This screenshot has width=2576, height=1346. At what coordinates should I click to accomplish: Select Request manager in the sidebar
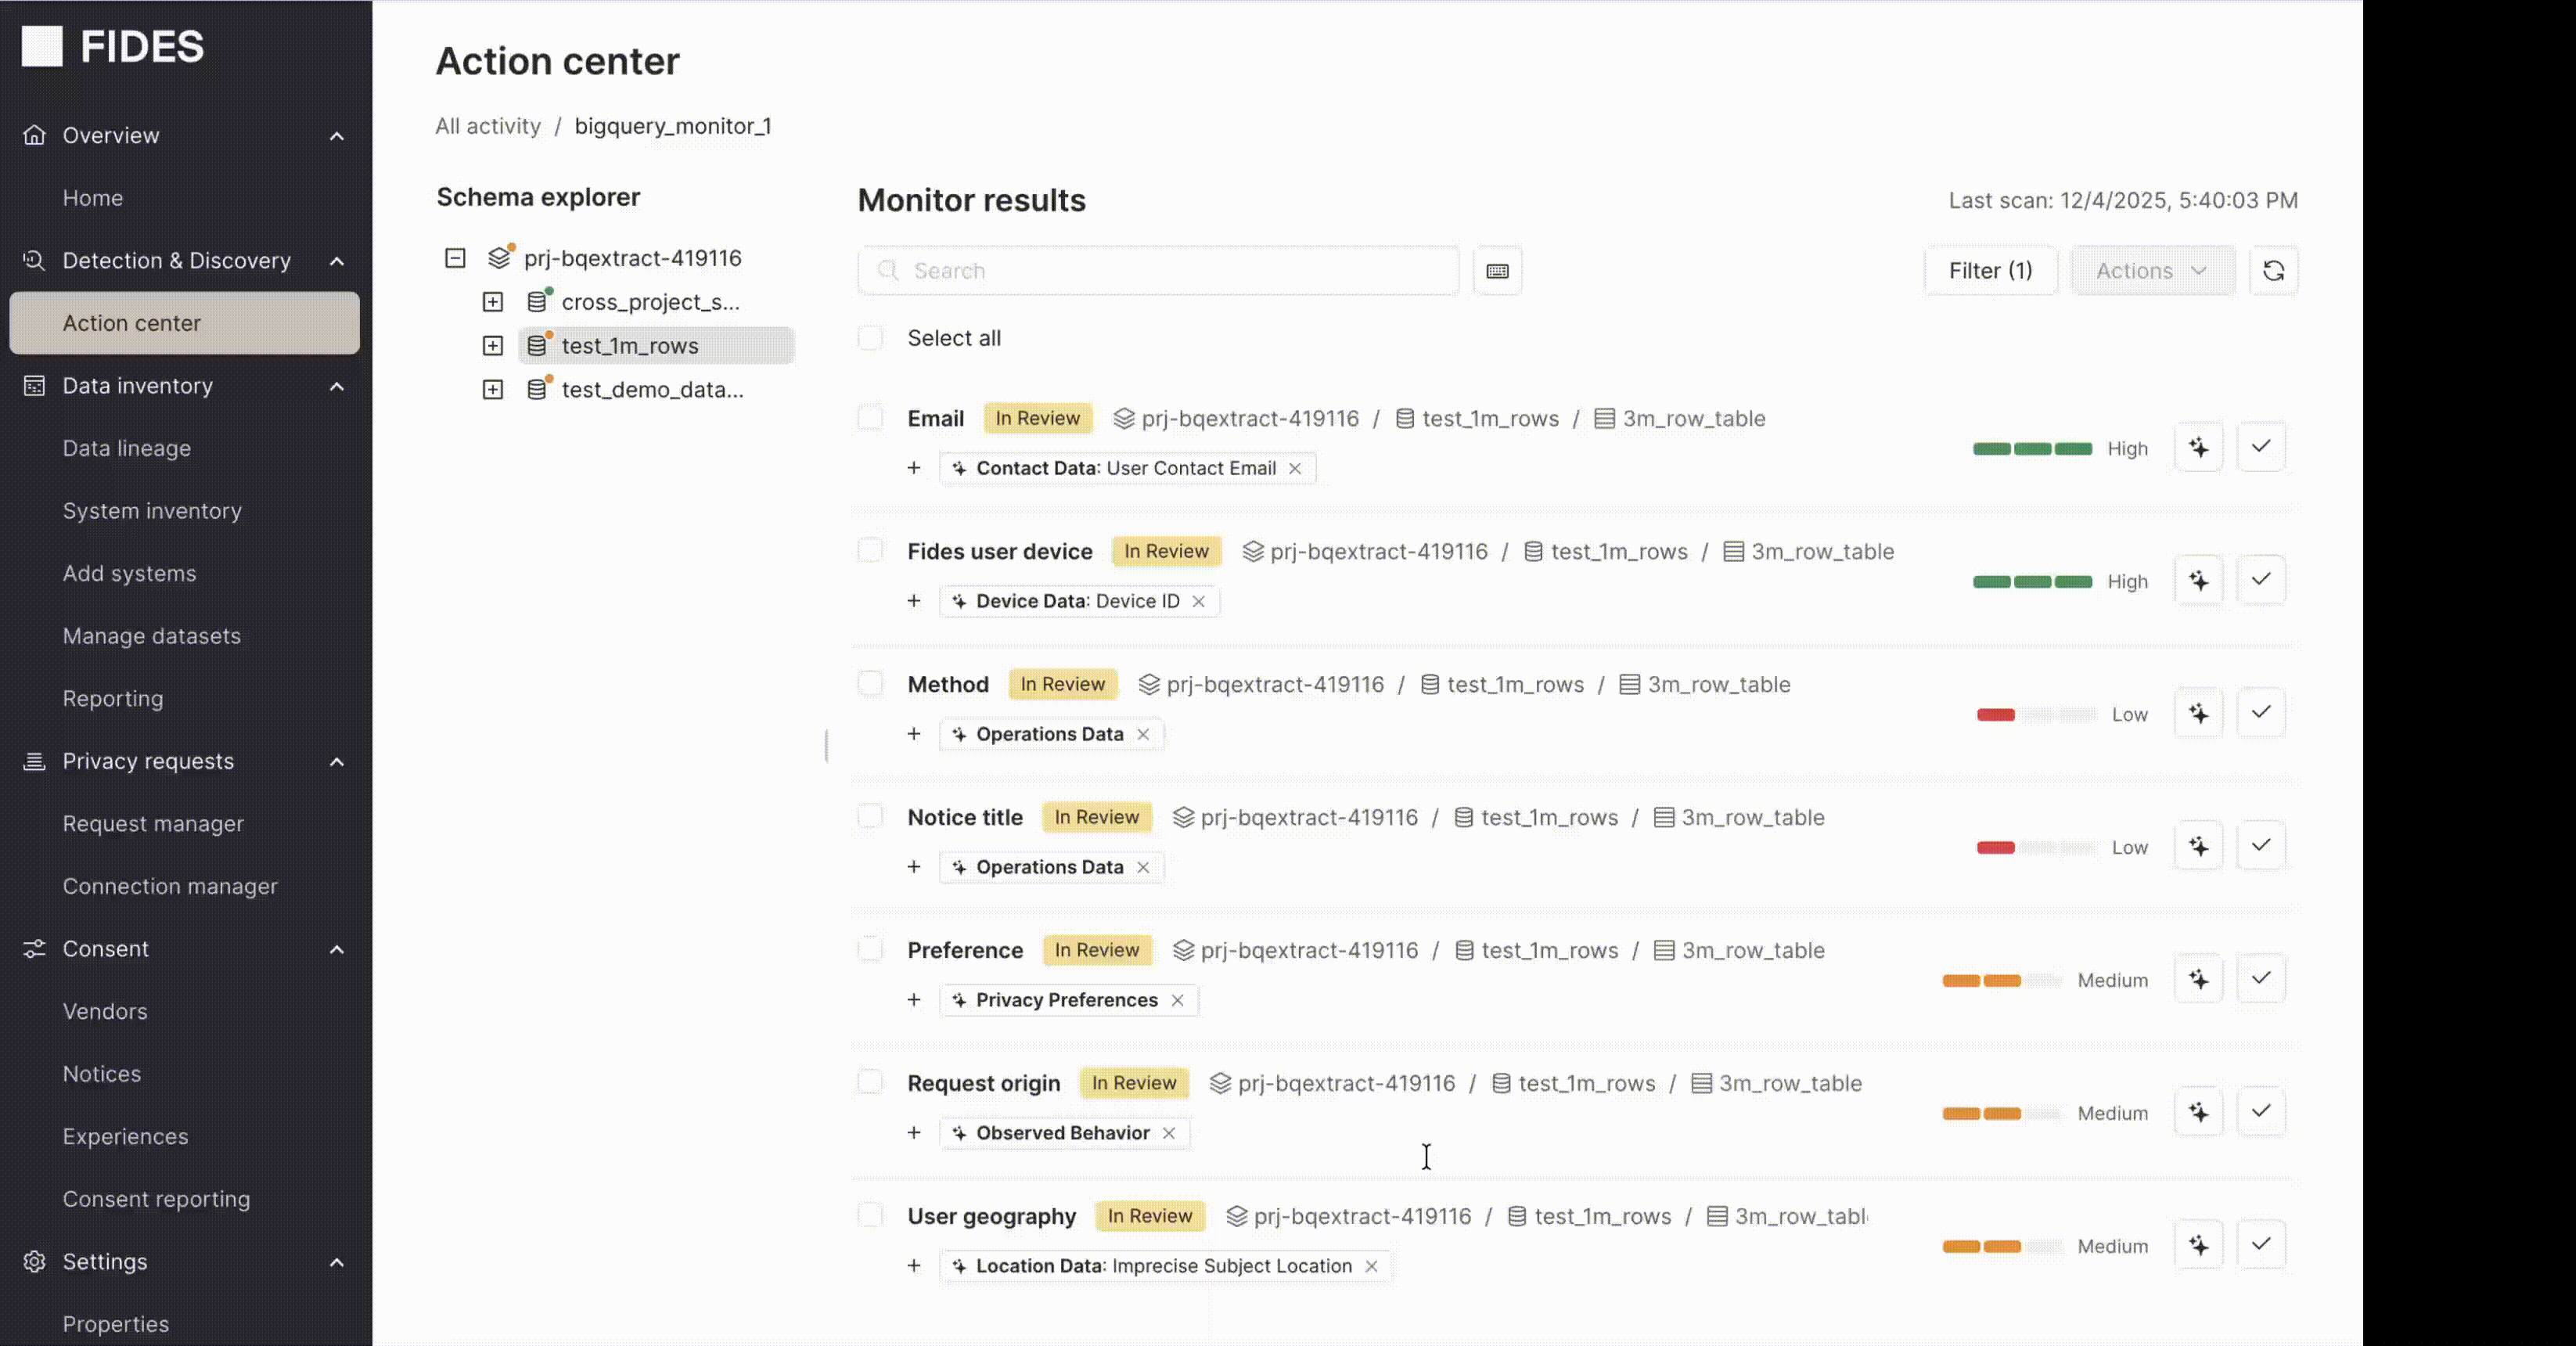coord(153,824)
